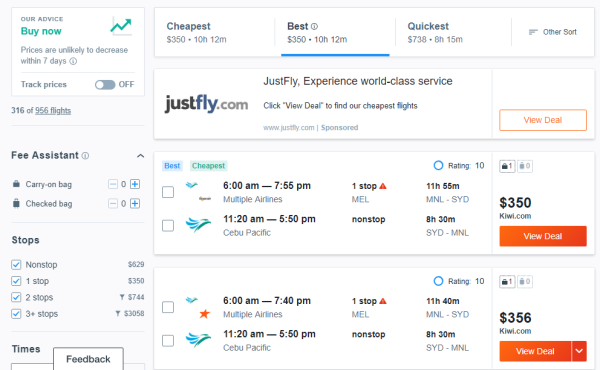
Task: Select the 6:00 am — 7:55 pm flight checkbox
Action: [x=168, y=192]
